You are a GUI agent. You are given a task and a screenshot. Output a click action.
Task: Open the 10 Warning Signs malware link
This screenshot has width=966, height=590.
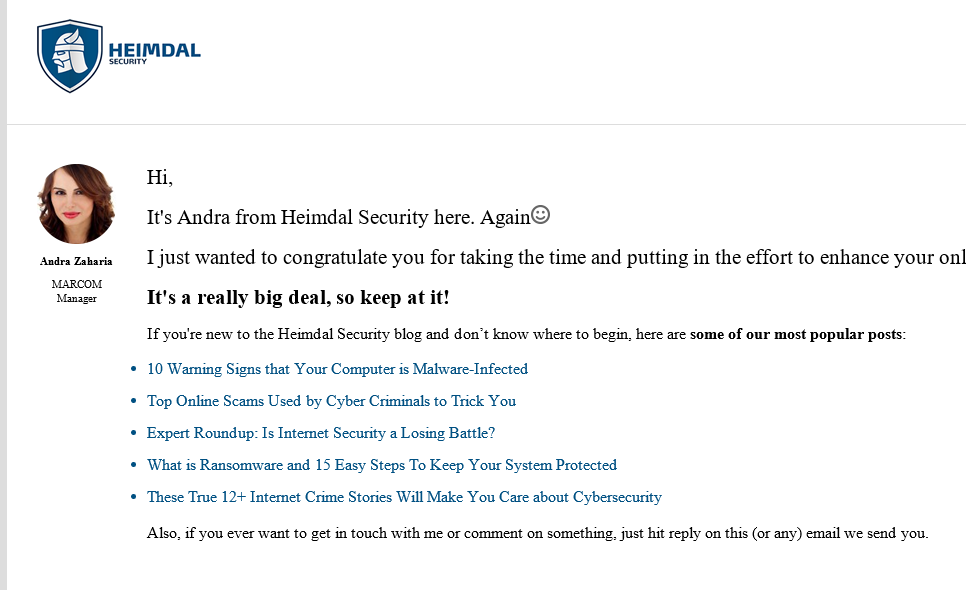(337, 369)
